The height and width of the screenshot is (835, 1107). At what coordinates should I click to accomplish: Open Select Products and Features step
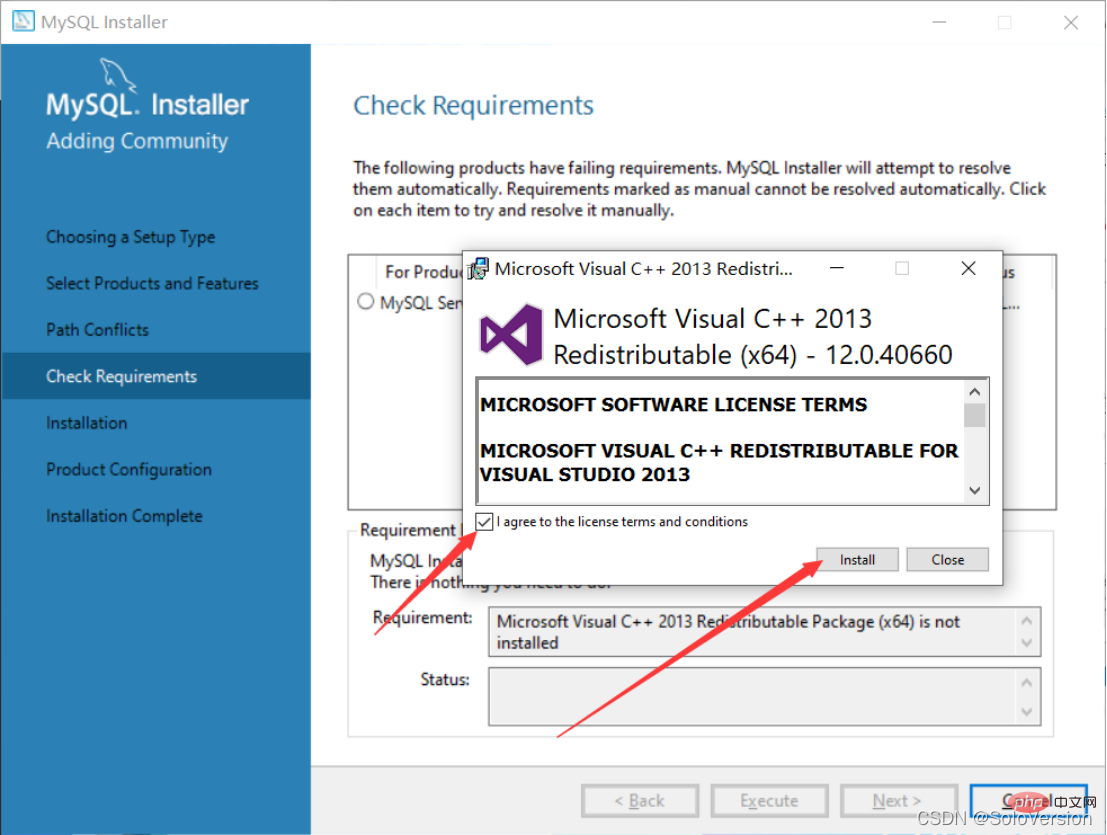click(152, 284)
